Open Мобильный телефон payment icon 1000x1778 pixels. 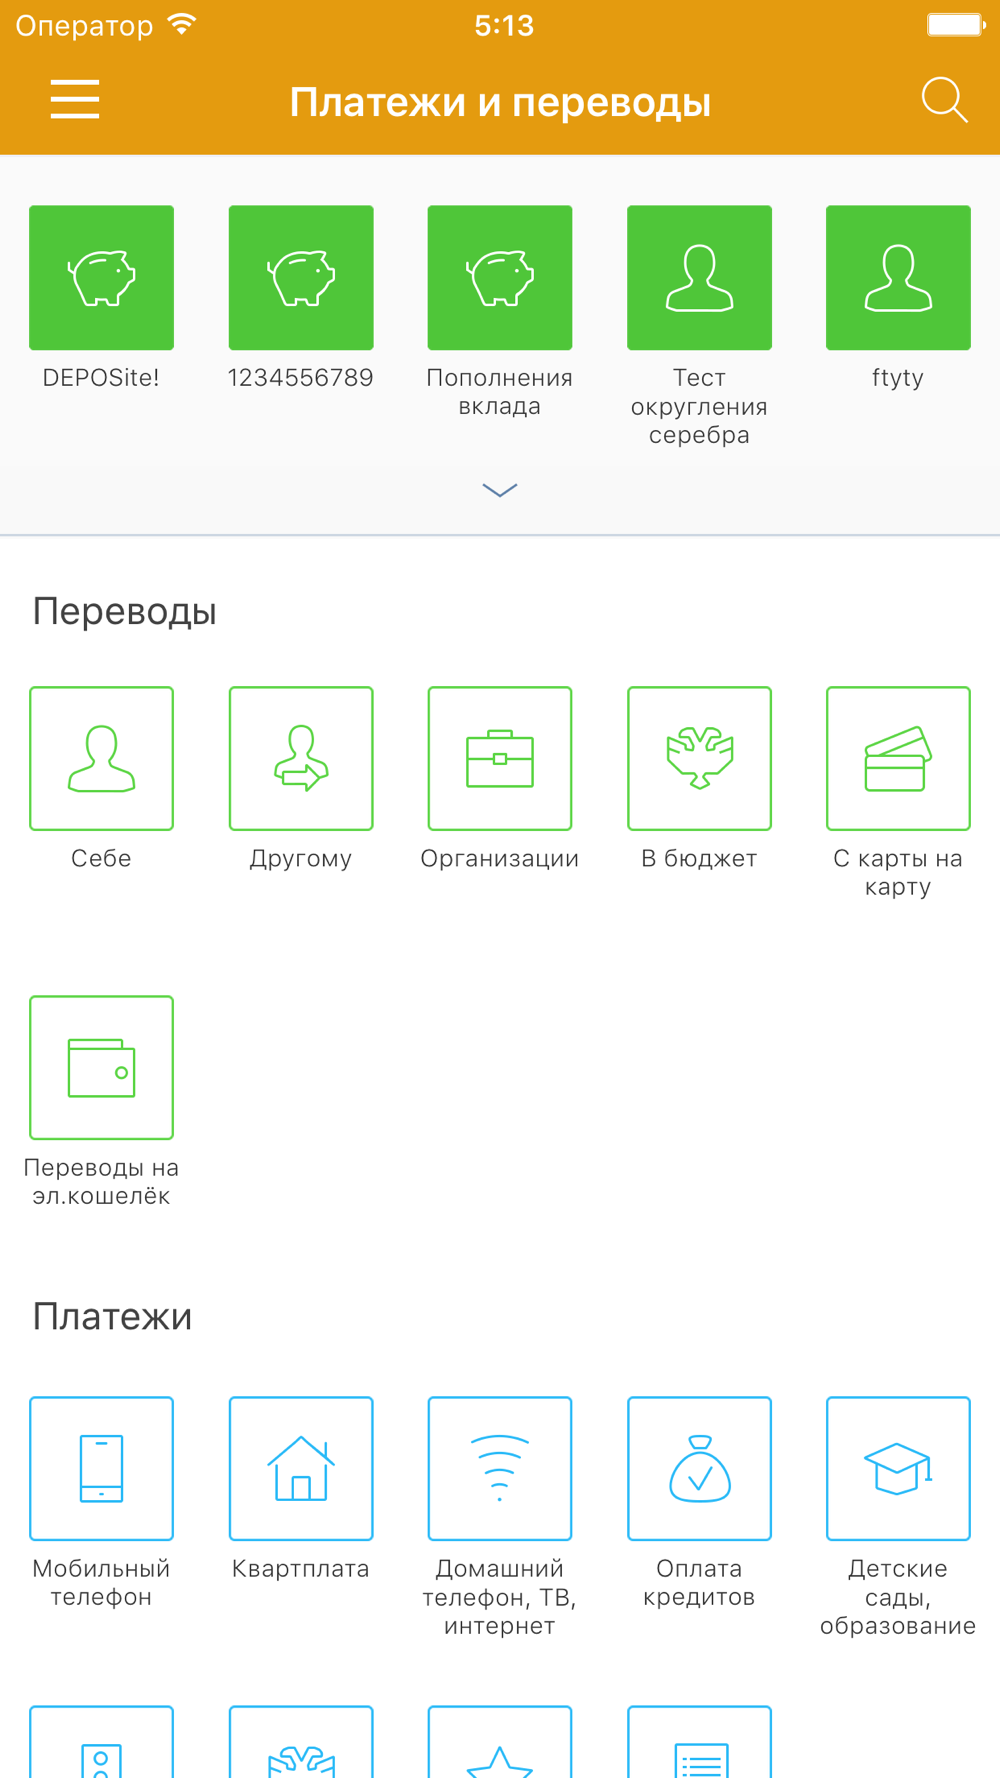pos(101,1468)
